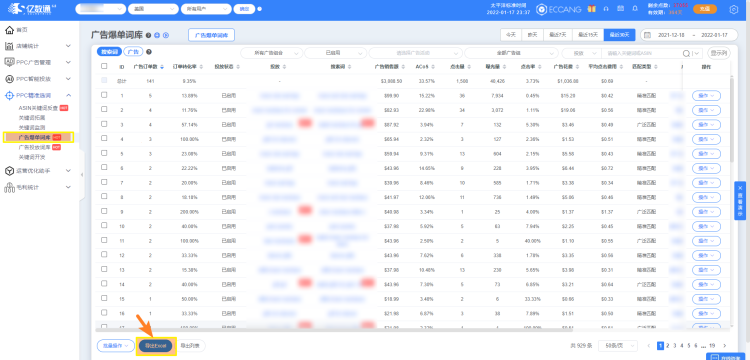
Task: Click the orange 充值 recharge button
Action: [705, 9]
